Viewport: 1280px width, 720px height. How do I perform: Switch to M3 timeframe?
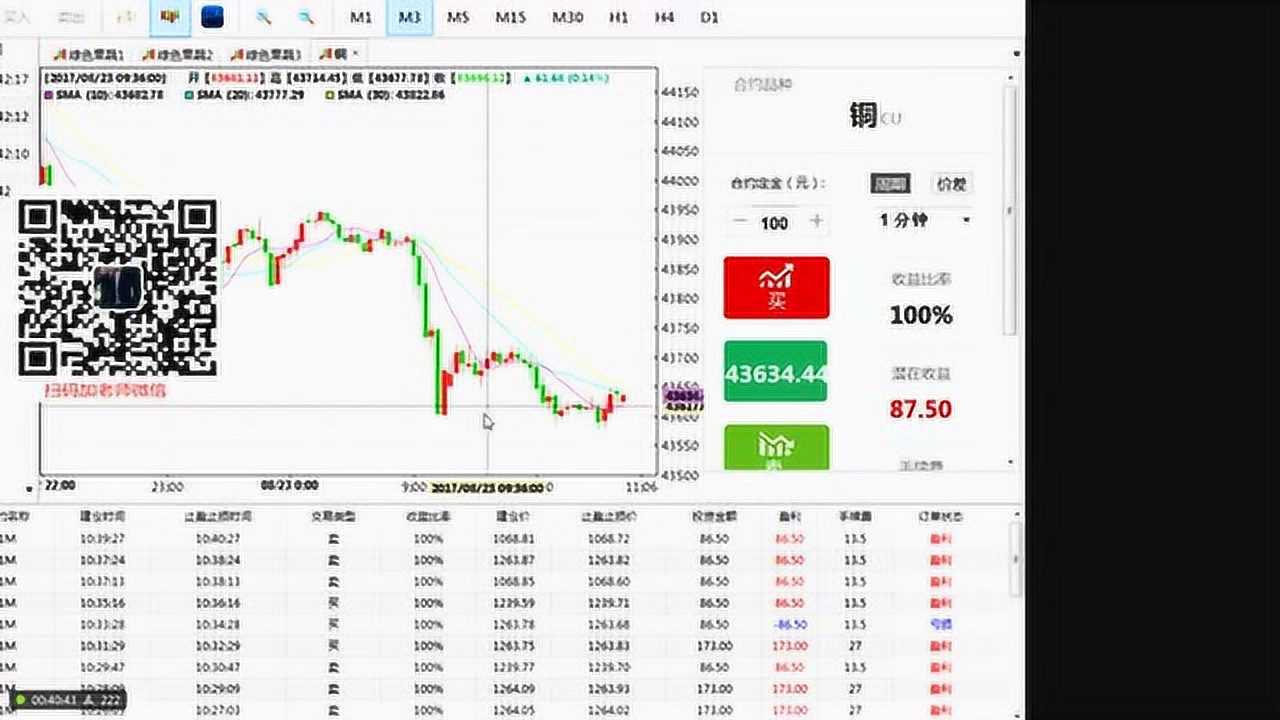[x=409, y=17]
